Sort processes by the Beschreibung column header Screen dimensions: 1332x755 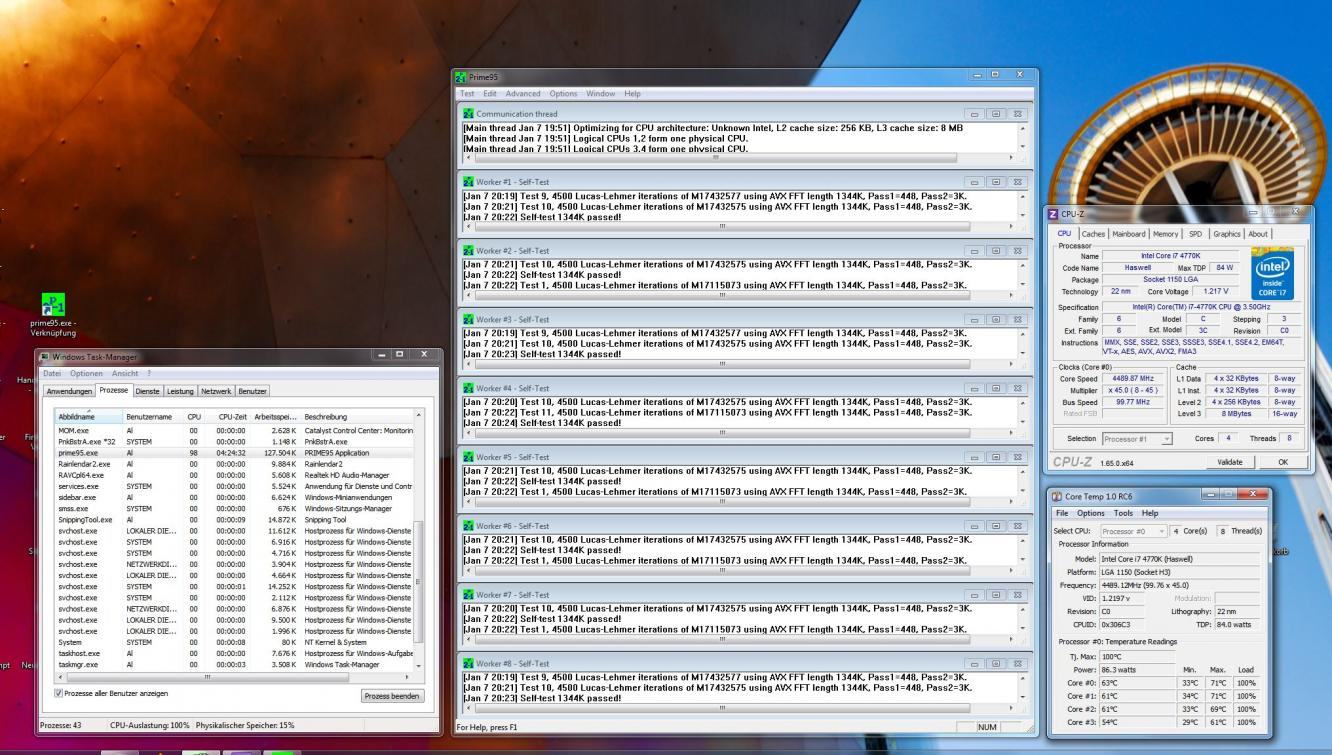pyautogui.click(x=357, y=416)
